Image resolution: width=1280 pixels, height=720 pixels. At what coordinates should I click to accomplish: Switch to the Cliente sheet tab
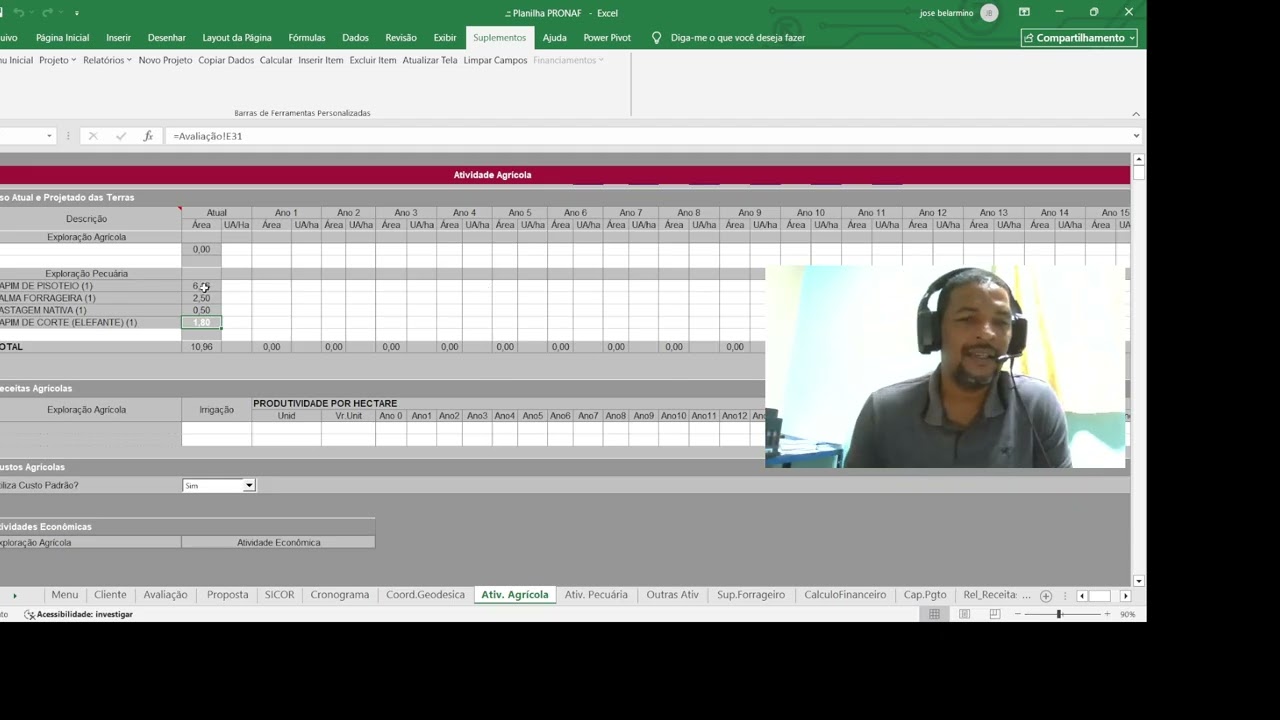point(110,595)
